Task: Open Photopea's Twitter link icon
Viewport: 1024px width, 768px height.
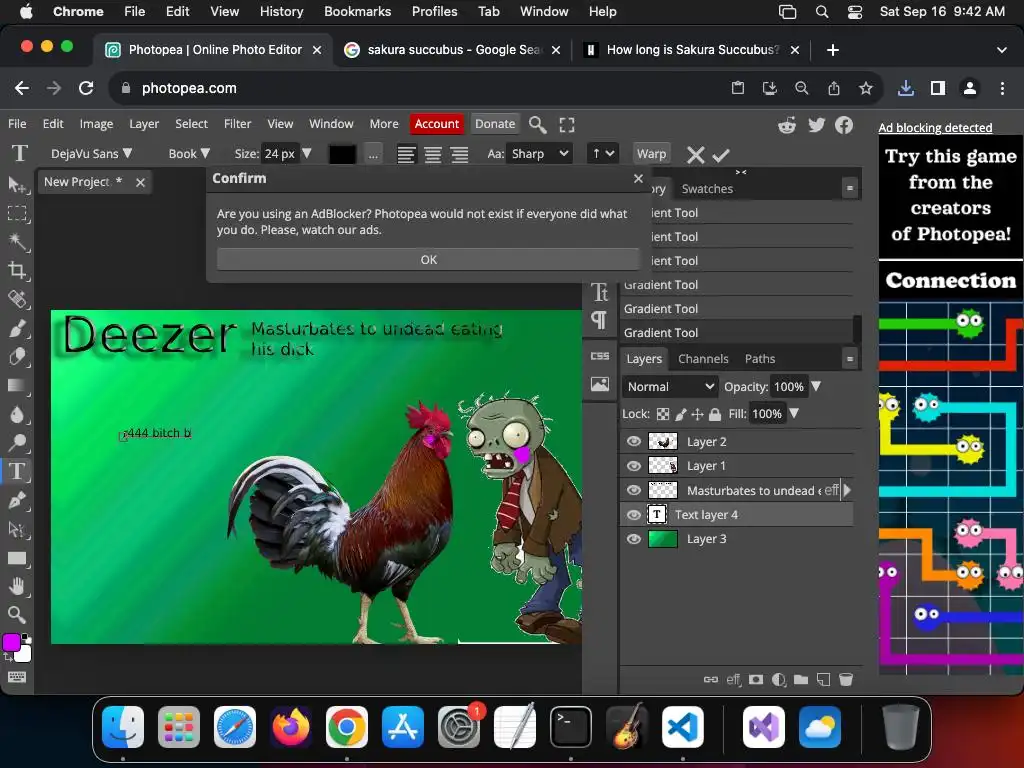Action: pyautogui.click(x=816, y=125)
